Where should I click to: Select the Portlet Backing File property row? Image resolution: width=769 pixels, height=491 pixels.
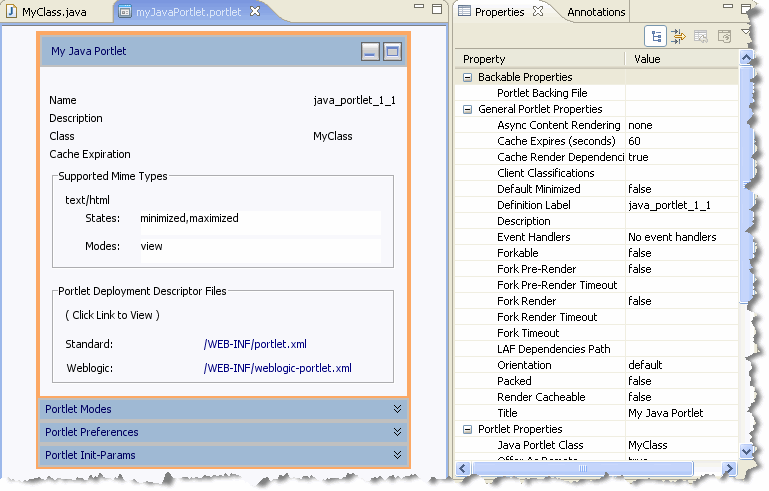coord(596,93)
